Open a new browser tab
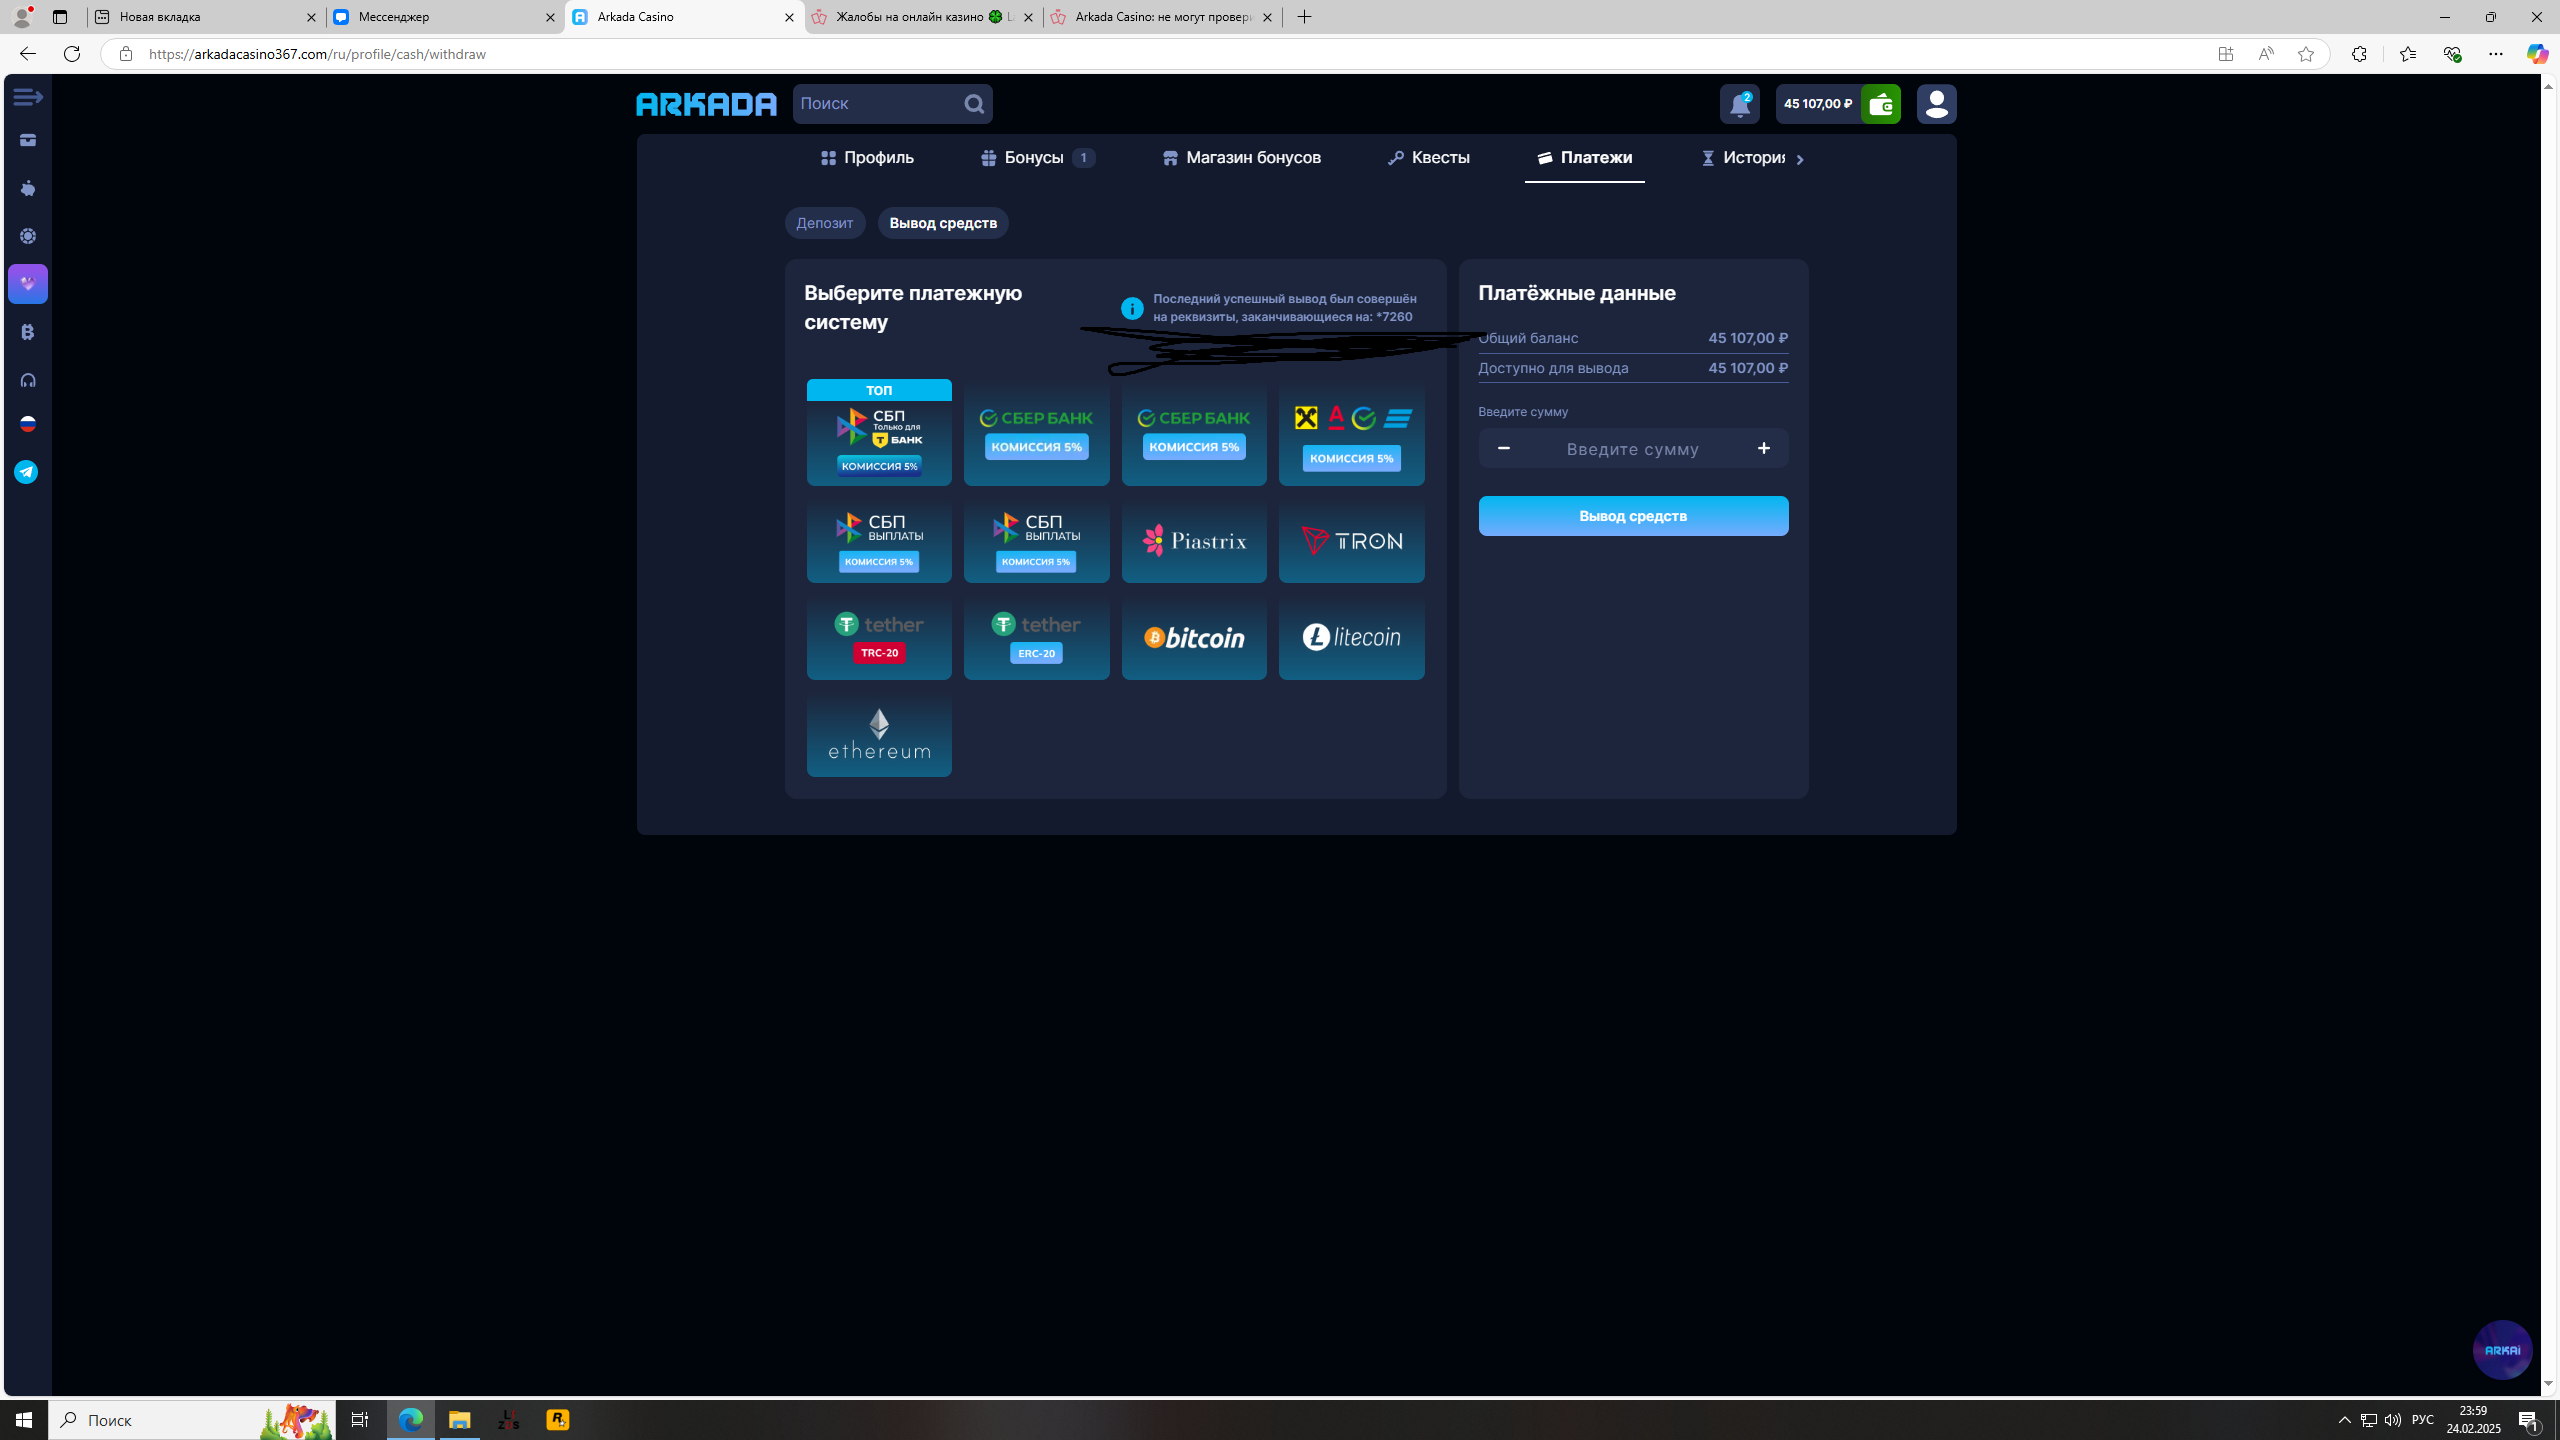This screenshot has width=2560, height=1440. click(1304, 17)
